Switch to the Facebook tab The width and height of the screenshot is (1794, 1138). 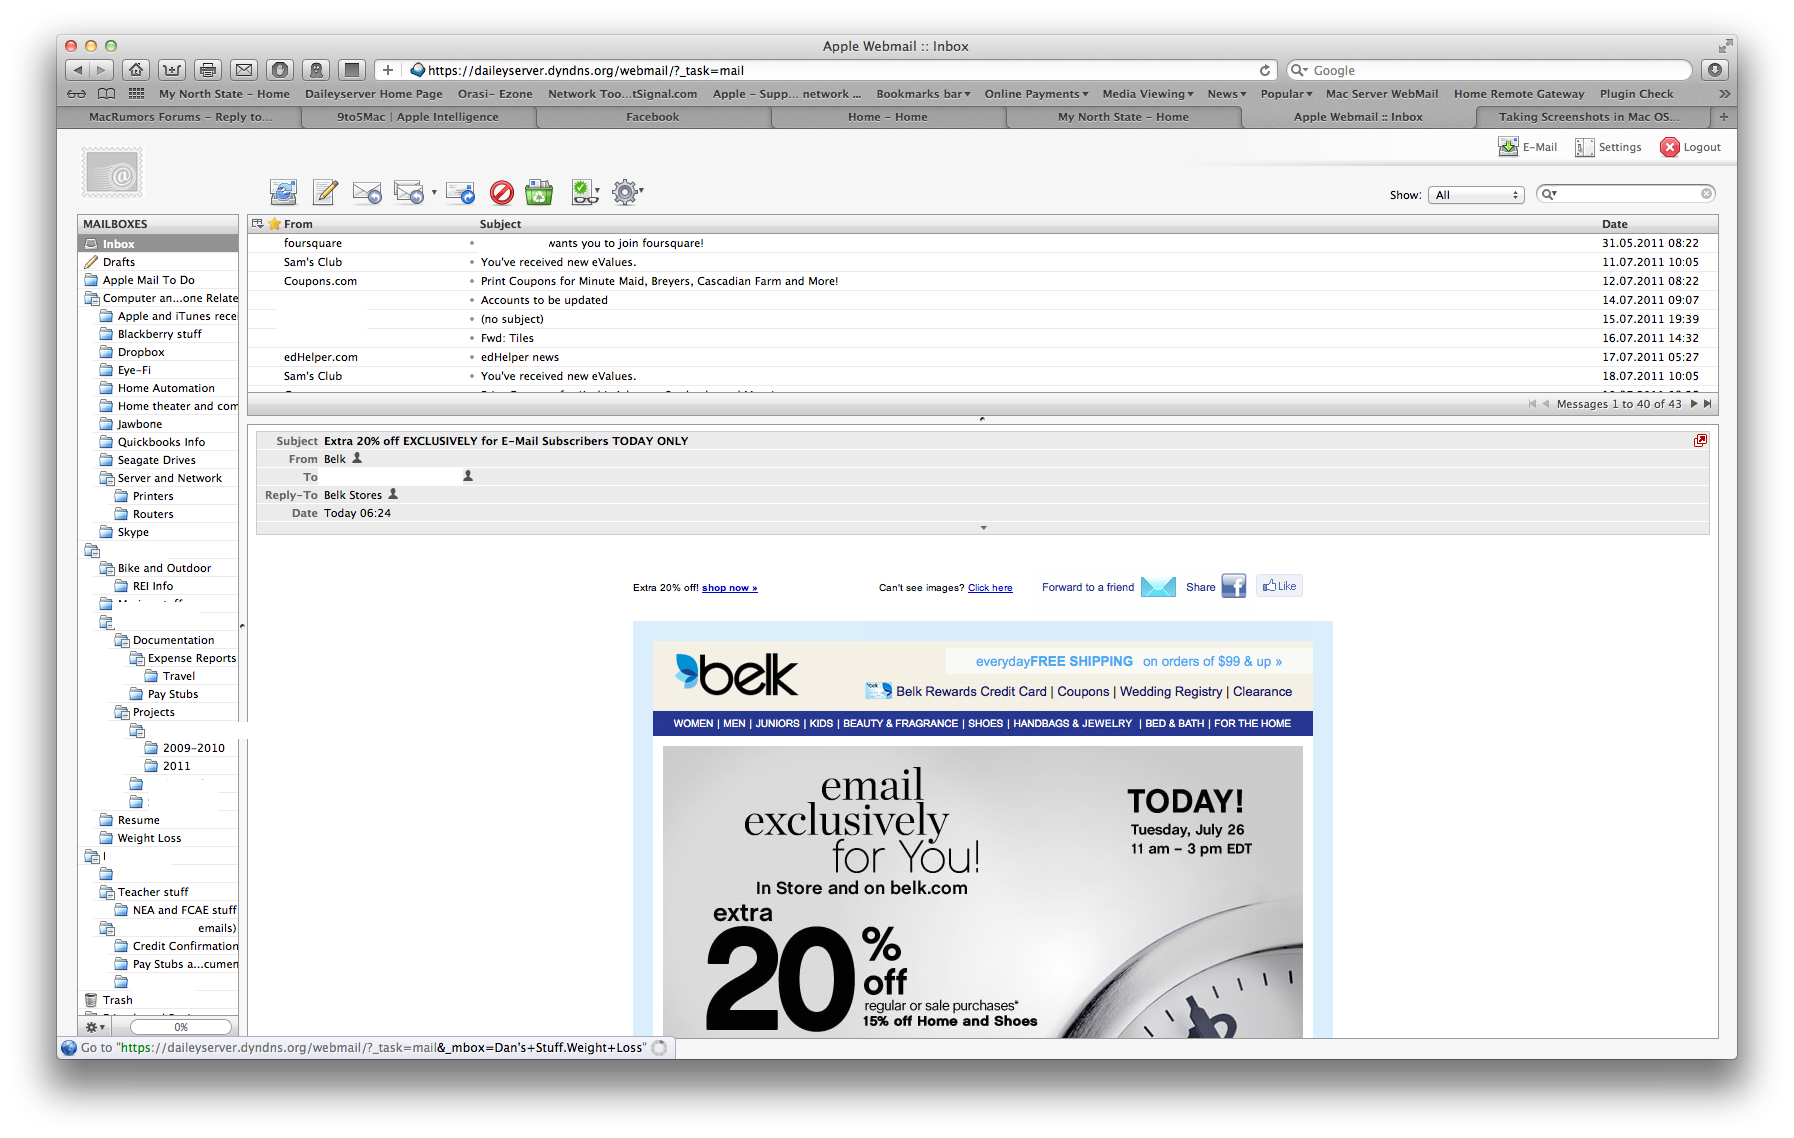(653, 117)
